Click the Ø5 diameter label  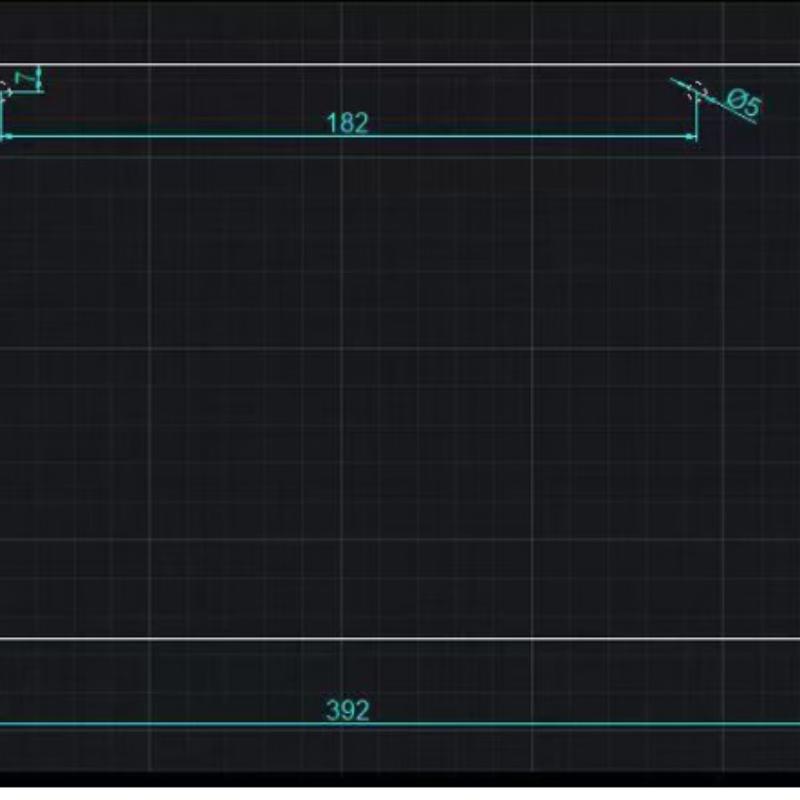tap(744, 103)
